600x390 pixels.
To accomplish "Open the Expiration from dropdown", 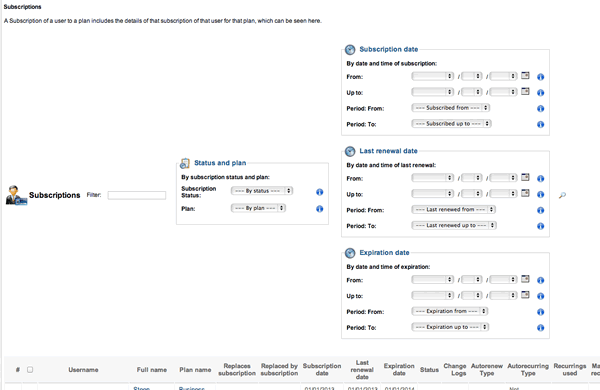I will (x=450, y=311).
